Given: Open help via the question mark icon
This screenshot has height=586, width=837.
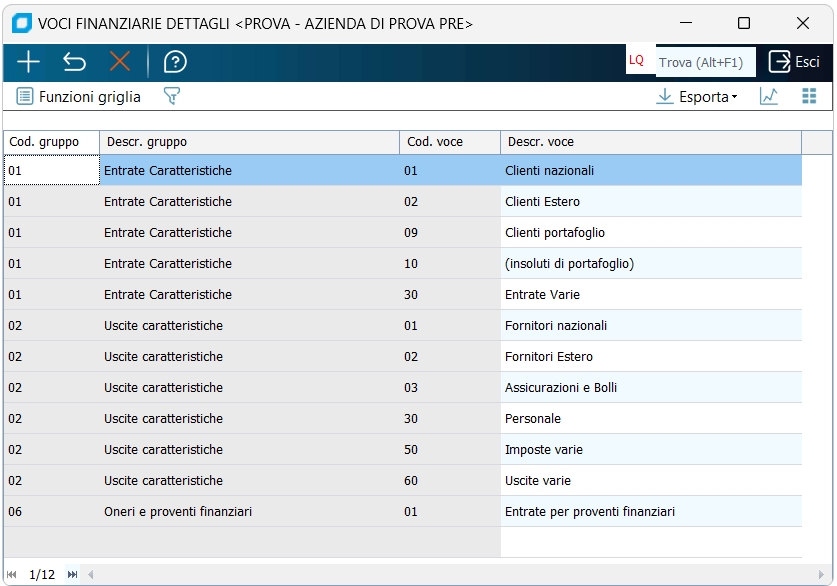Looking at the screenshot, I should [x=175, y=62].
